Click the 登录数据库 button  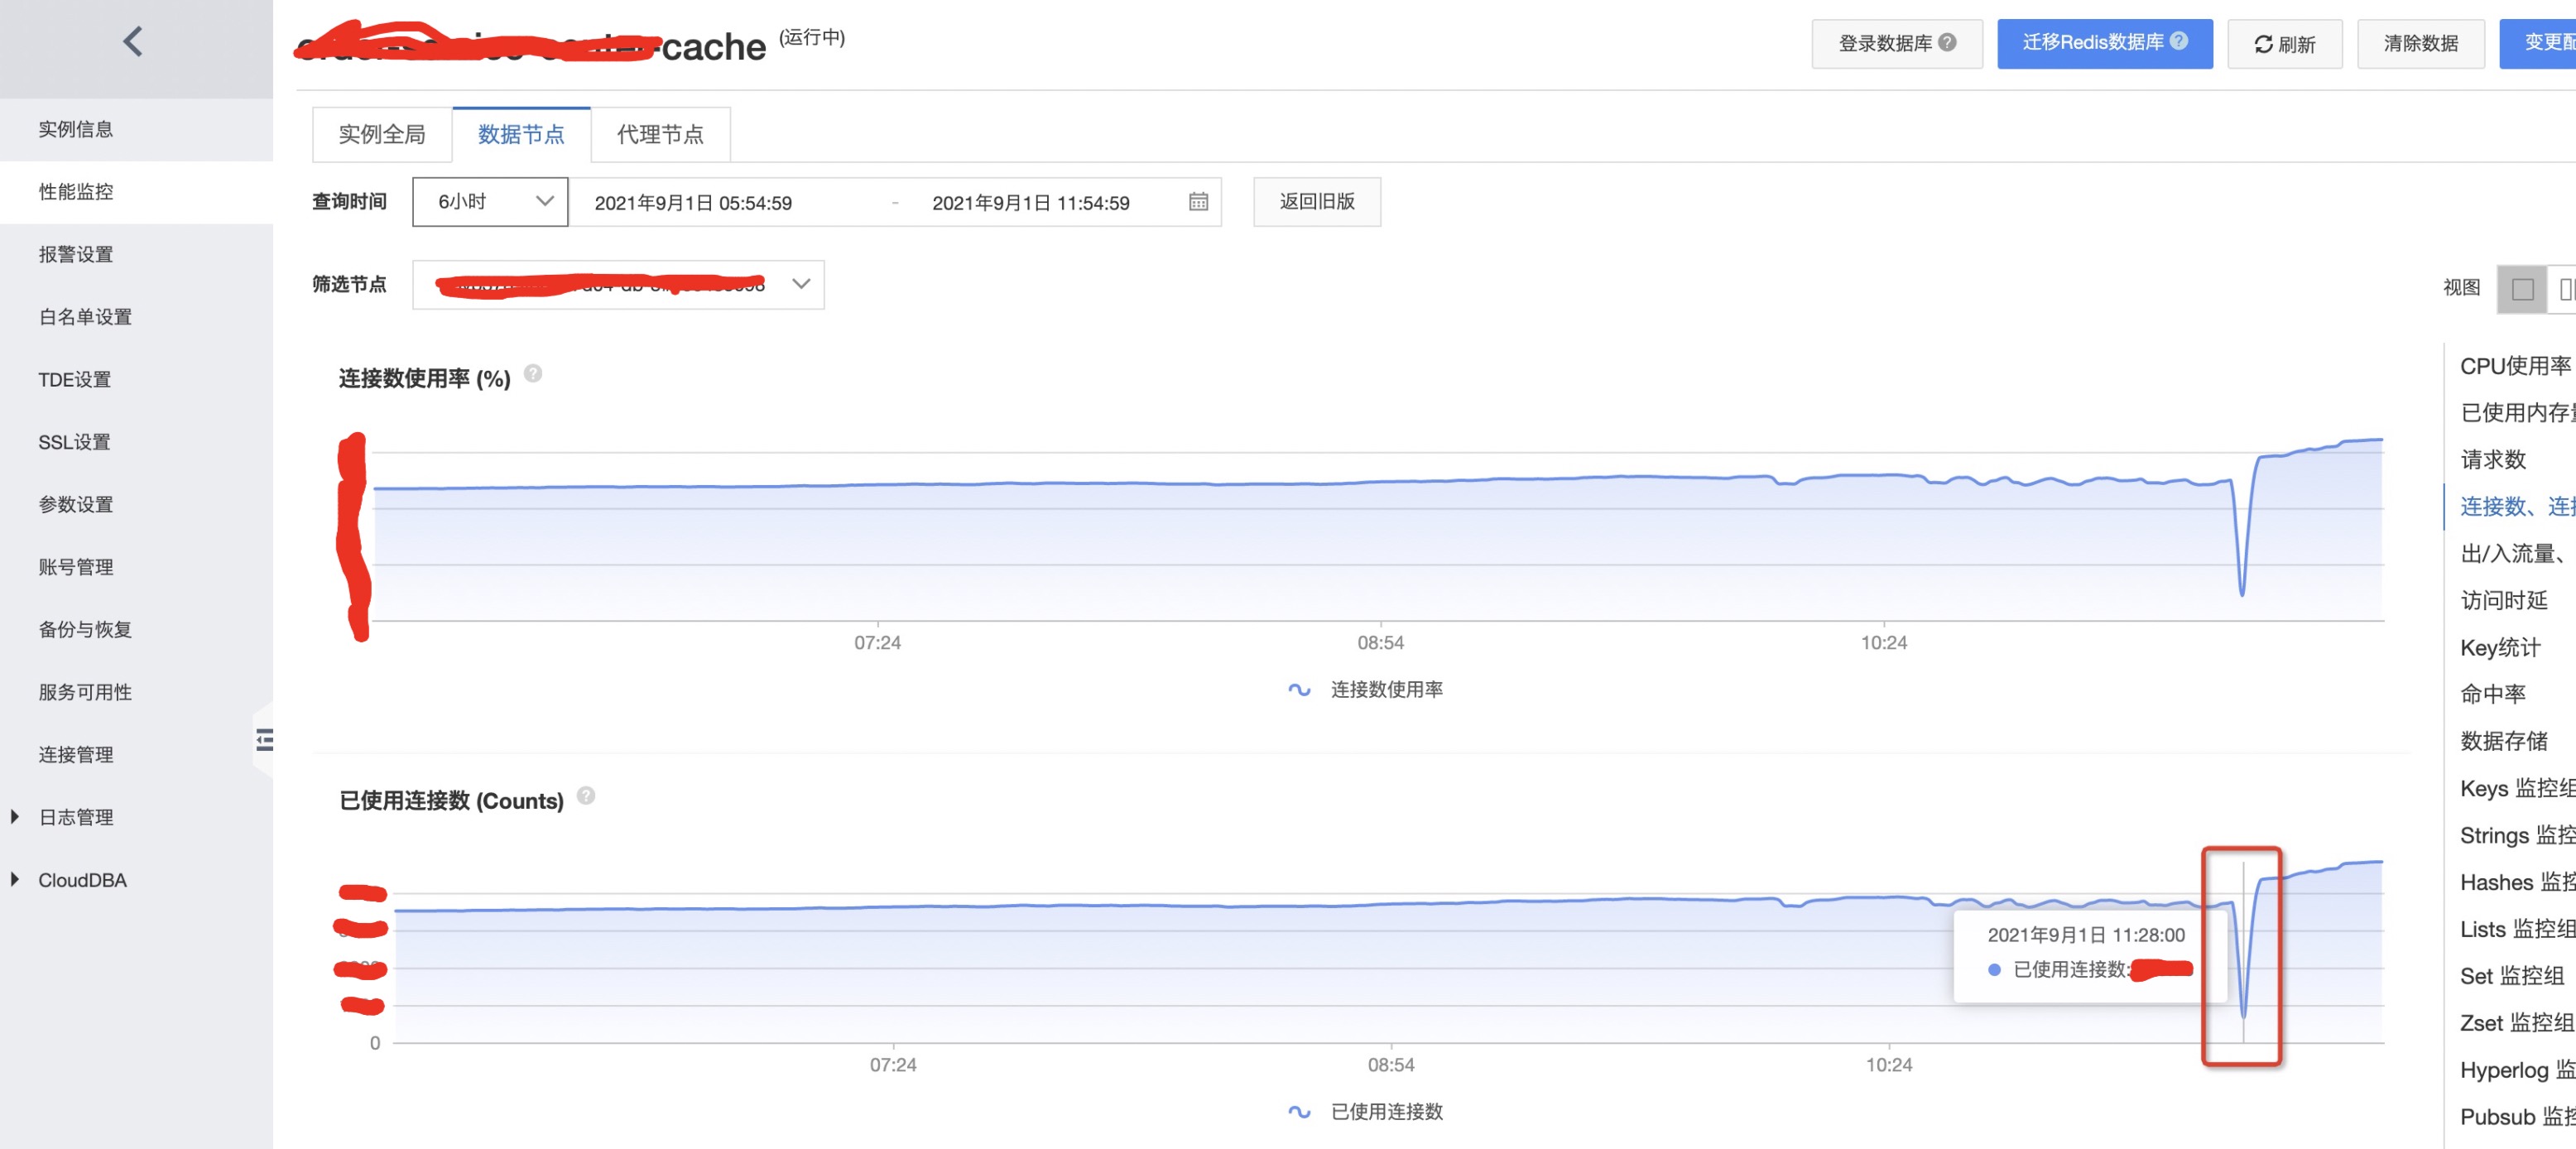click(1897, 44)
